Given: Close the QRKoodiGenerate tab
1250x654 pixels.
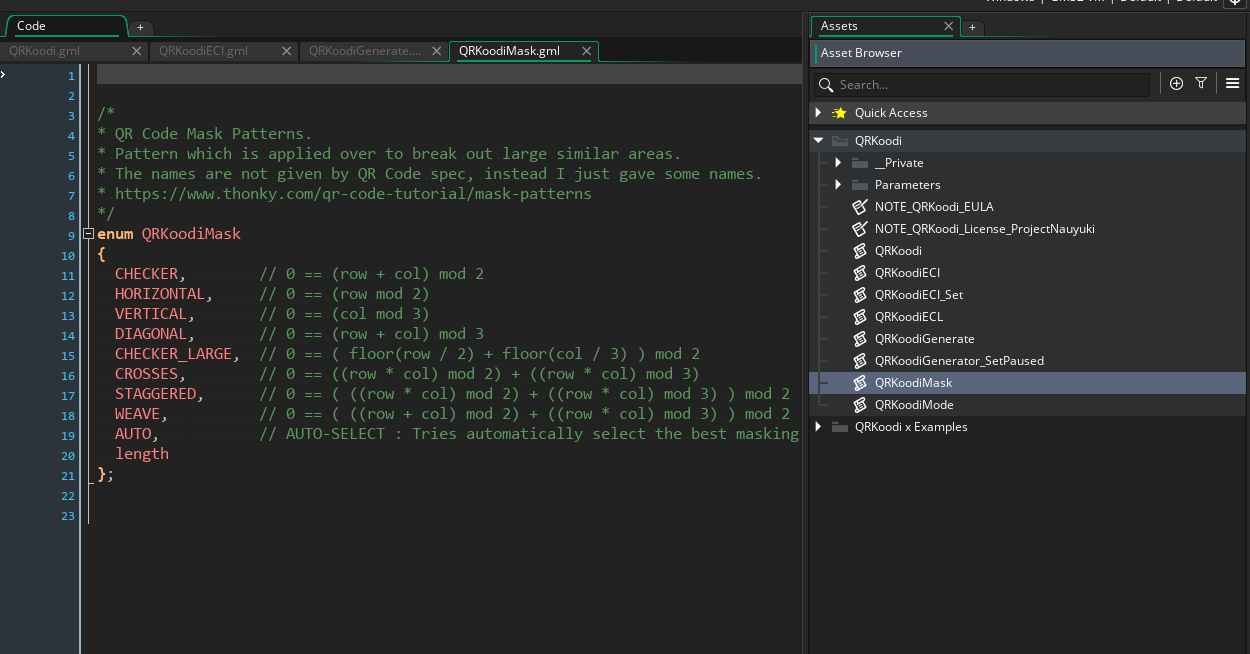Looking at the screenshot, I should point(437,51).
